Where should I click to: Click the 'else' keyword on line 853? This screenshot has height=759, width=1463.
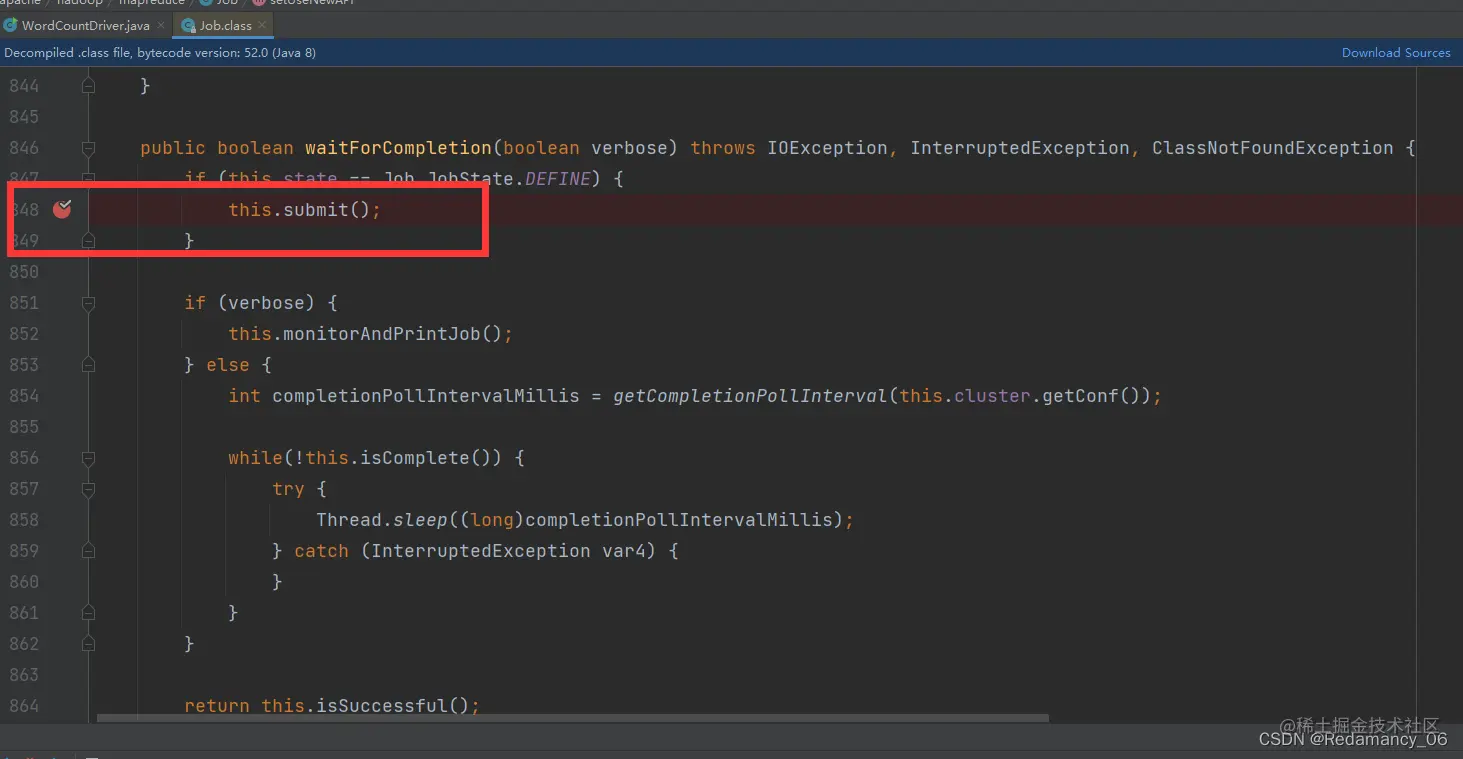click(228, 365)
